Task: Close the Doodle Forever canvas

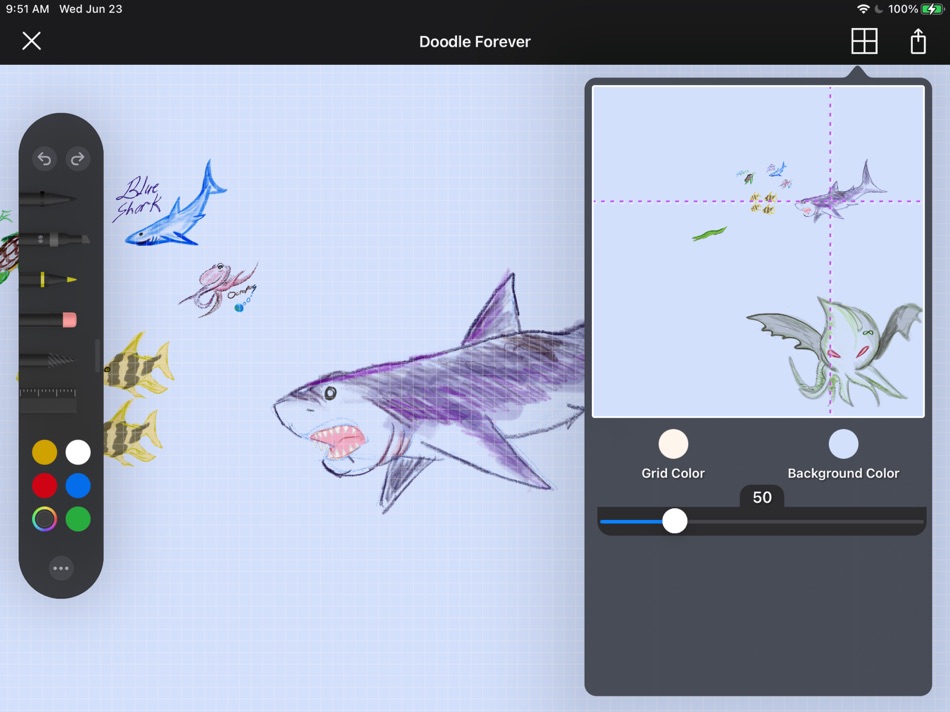Action: [x=32, y=41]
